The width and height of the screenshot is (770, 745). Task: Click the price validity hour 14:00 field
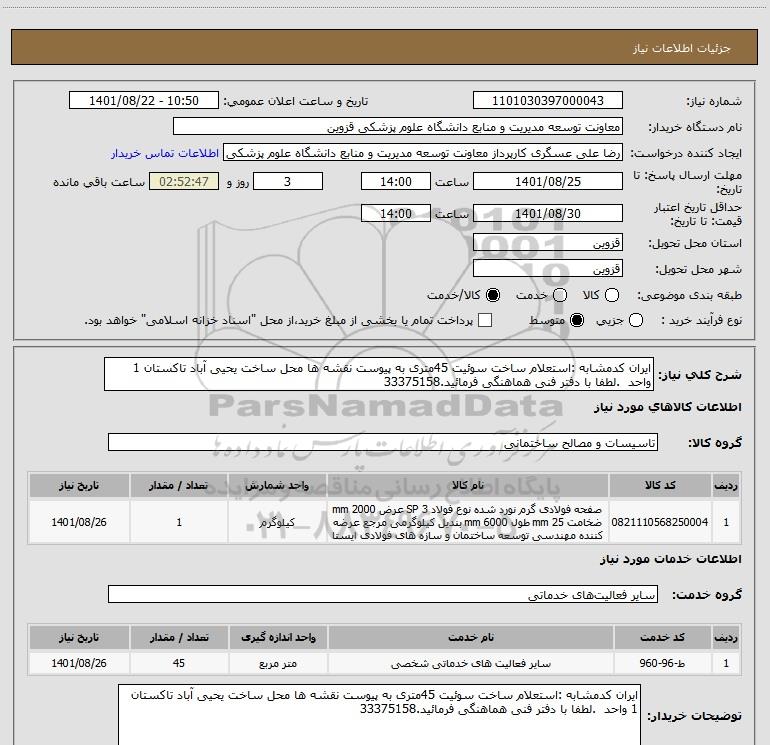(x=396, y=213)
